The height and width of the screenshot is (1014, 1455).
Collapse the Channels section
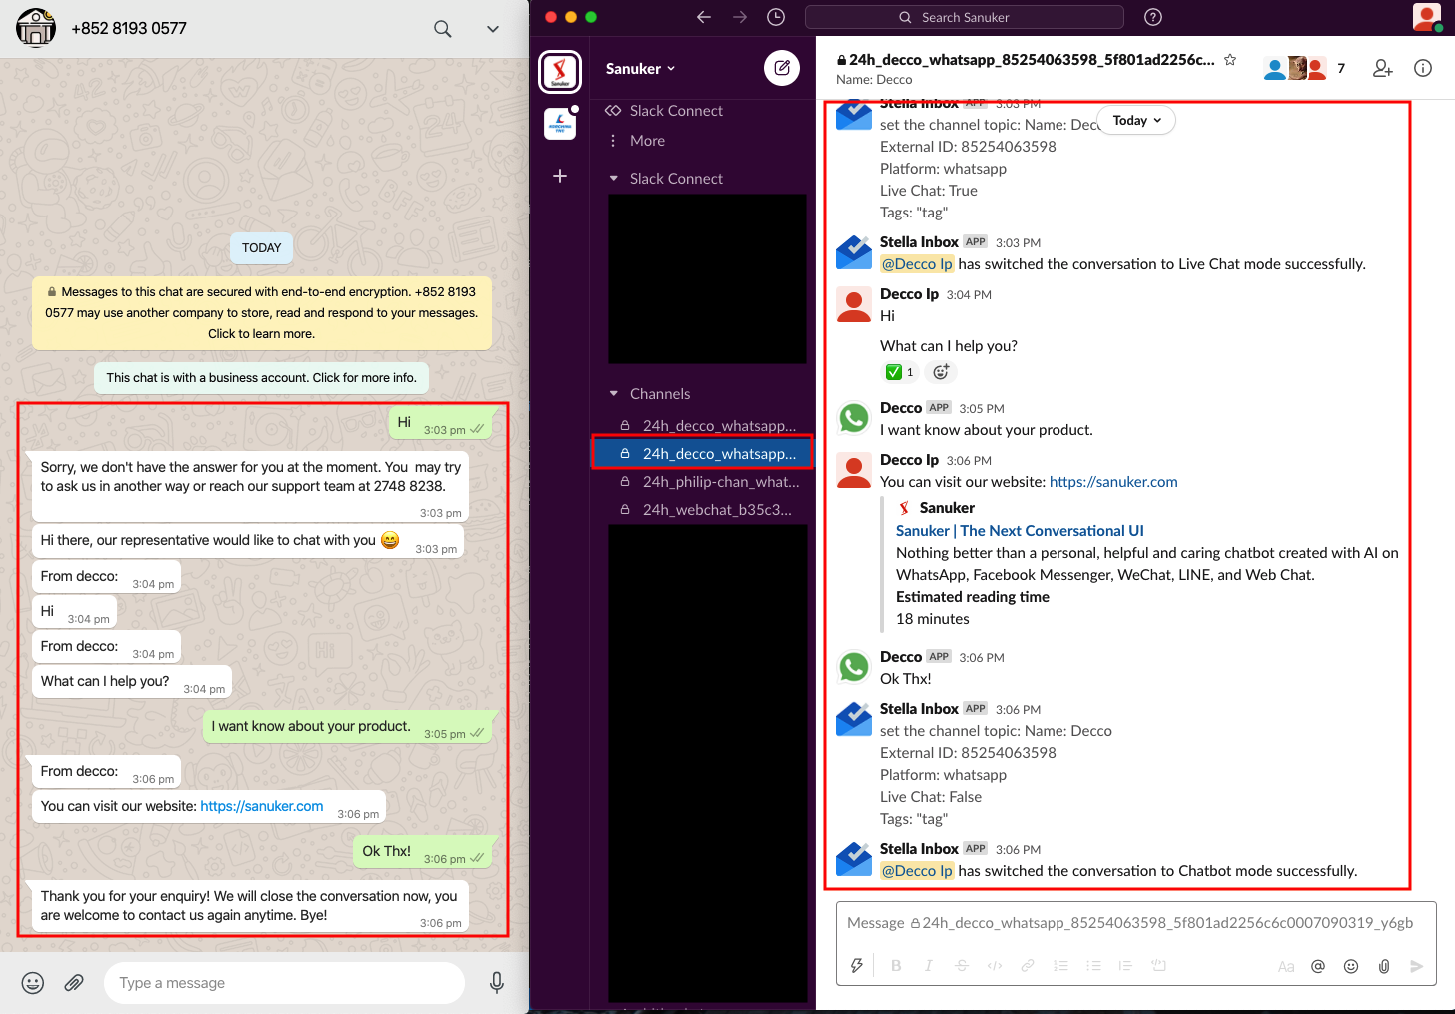tap(613, 394)
